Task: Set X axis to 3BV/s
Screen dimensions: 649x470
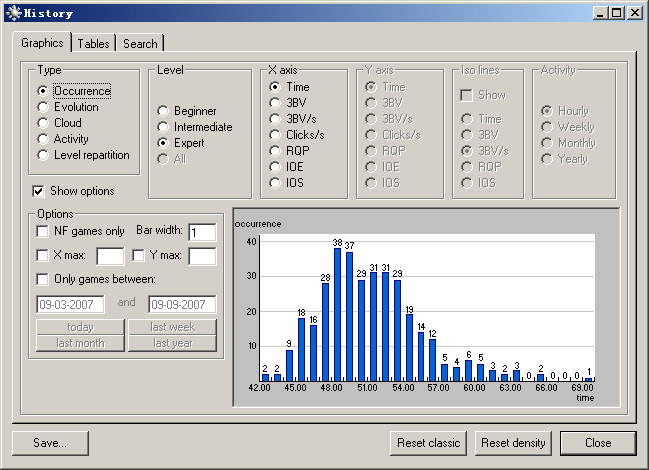Action: [x=274, y=119]
